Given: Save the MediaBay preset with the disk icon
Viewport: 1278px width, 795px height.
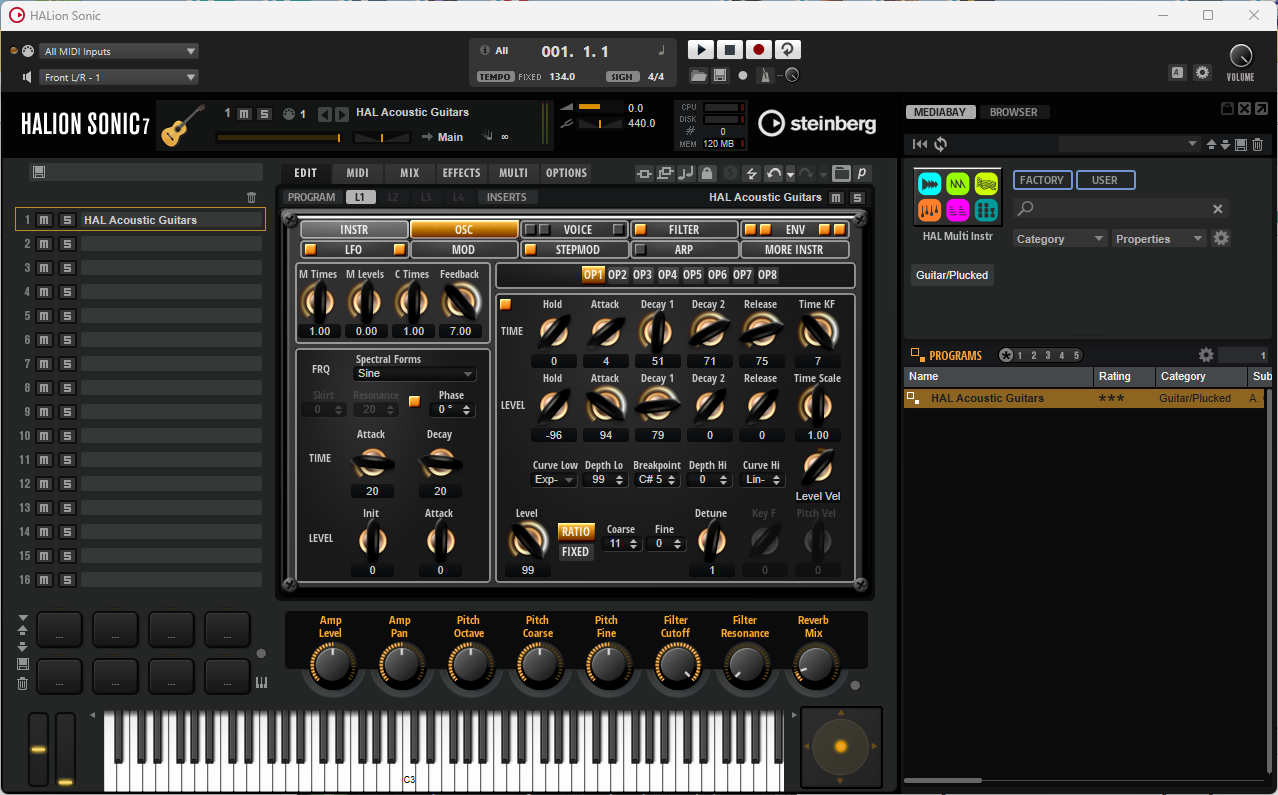Looking at the screenshot, I should pyautogui.click(x=1241, y=145).
